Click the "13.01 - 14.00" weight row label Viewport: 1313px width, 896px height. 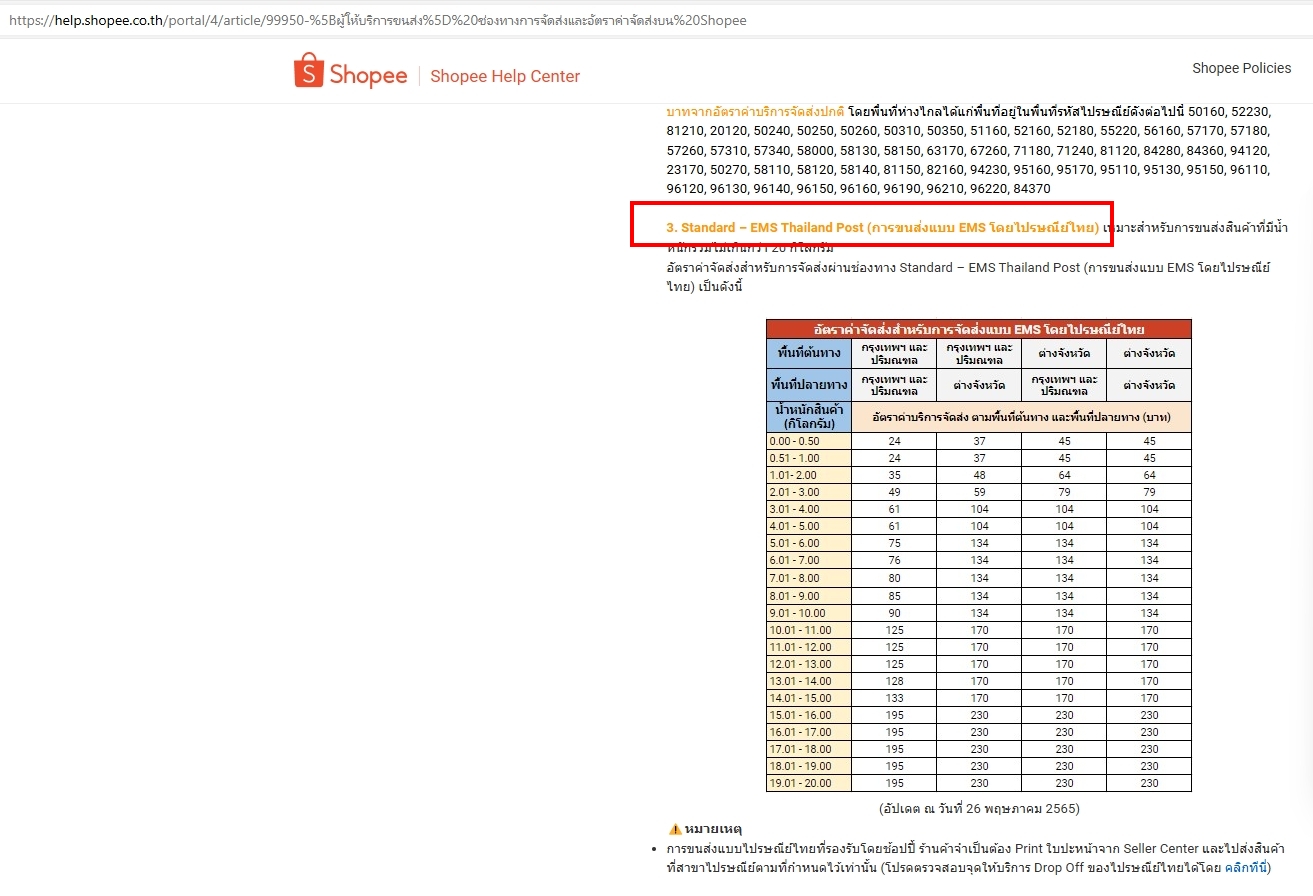click(x=809, y=681)
